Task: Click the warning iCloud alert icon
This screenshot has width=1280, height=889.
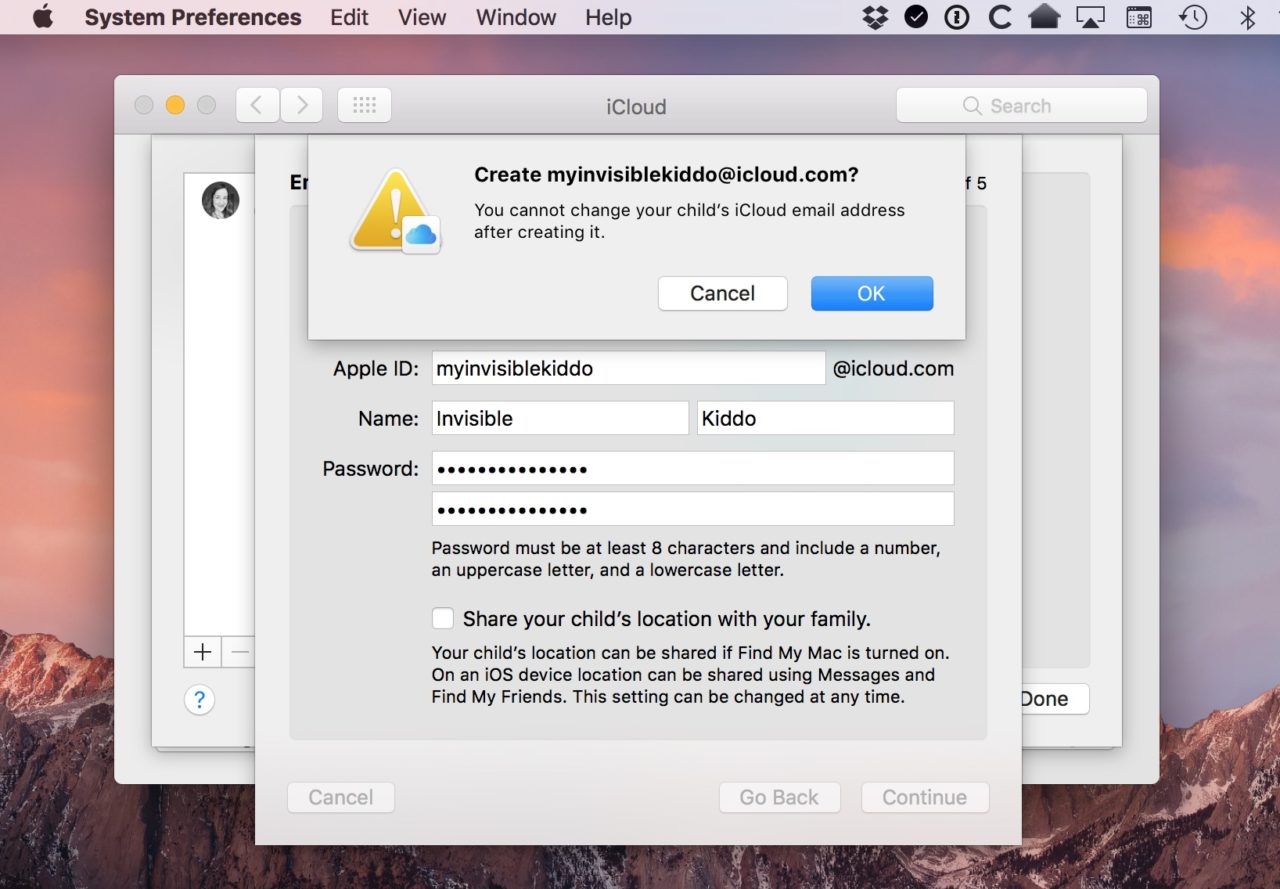Action: point(396,211)
